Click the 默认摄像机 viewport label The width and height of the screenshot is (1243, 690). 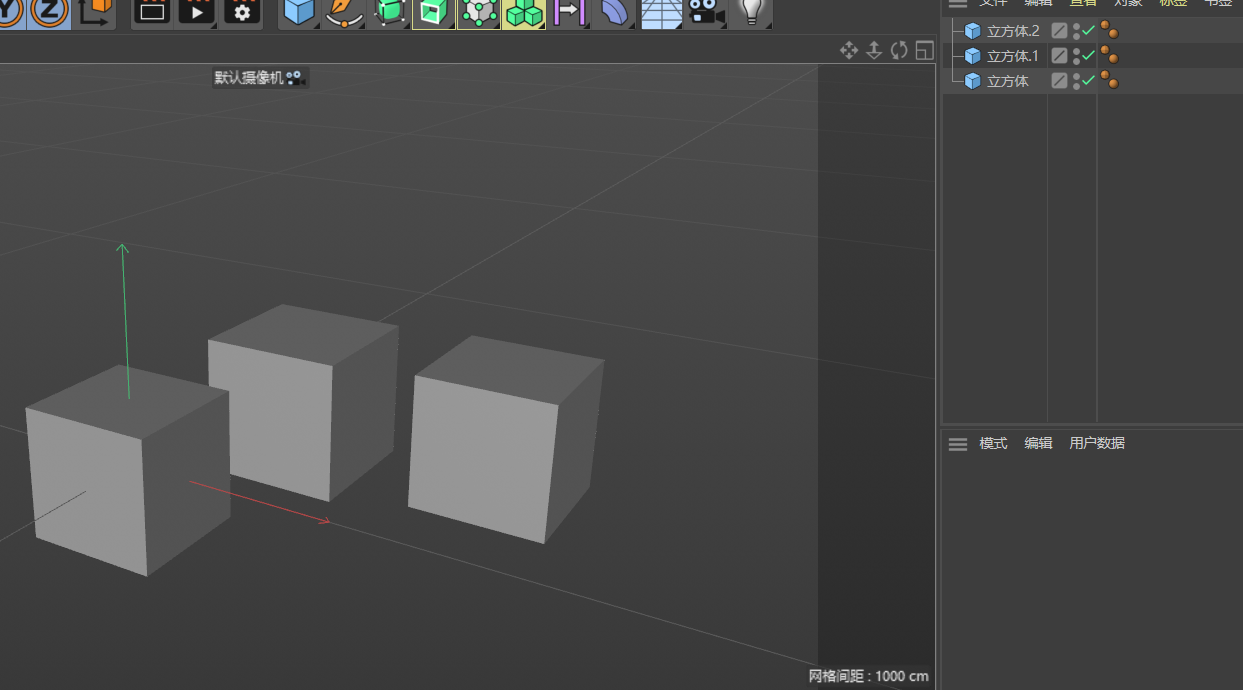click(250, 78)
